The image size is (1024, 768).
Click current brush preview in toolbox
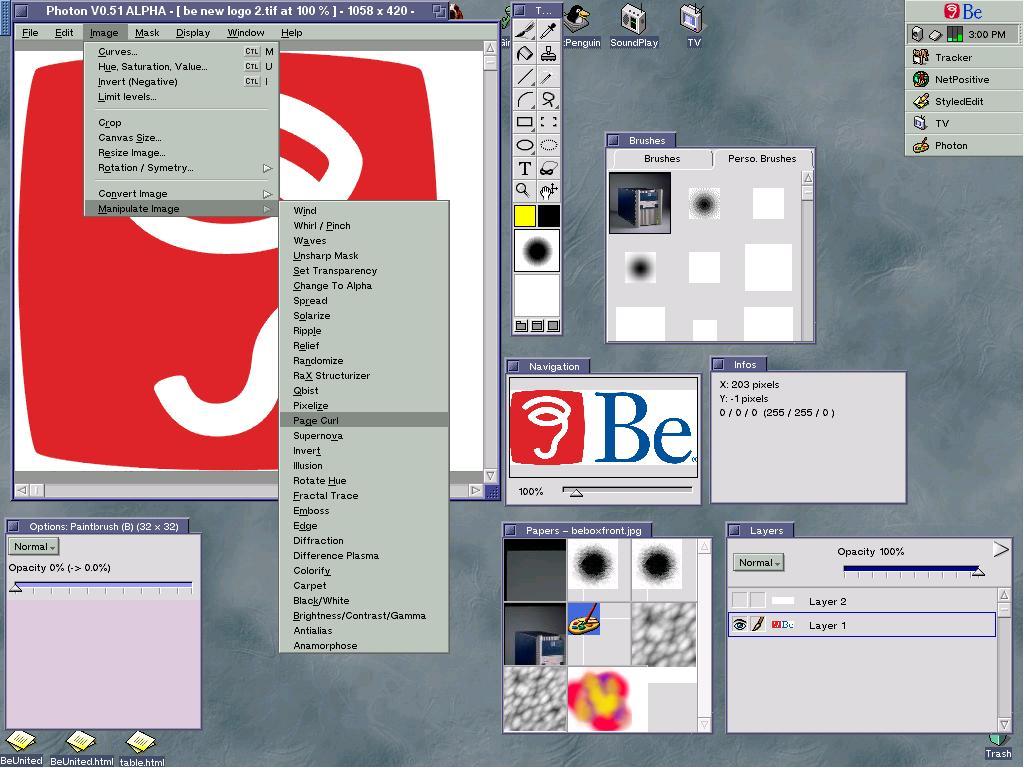tap(537, 250)
